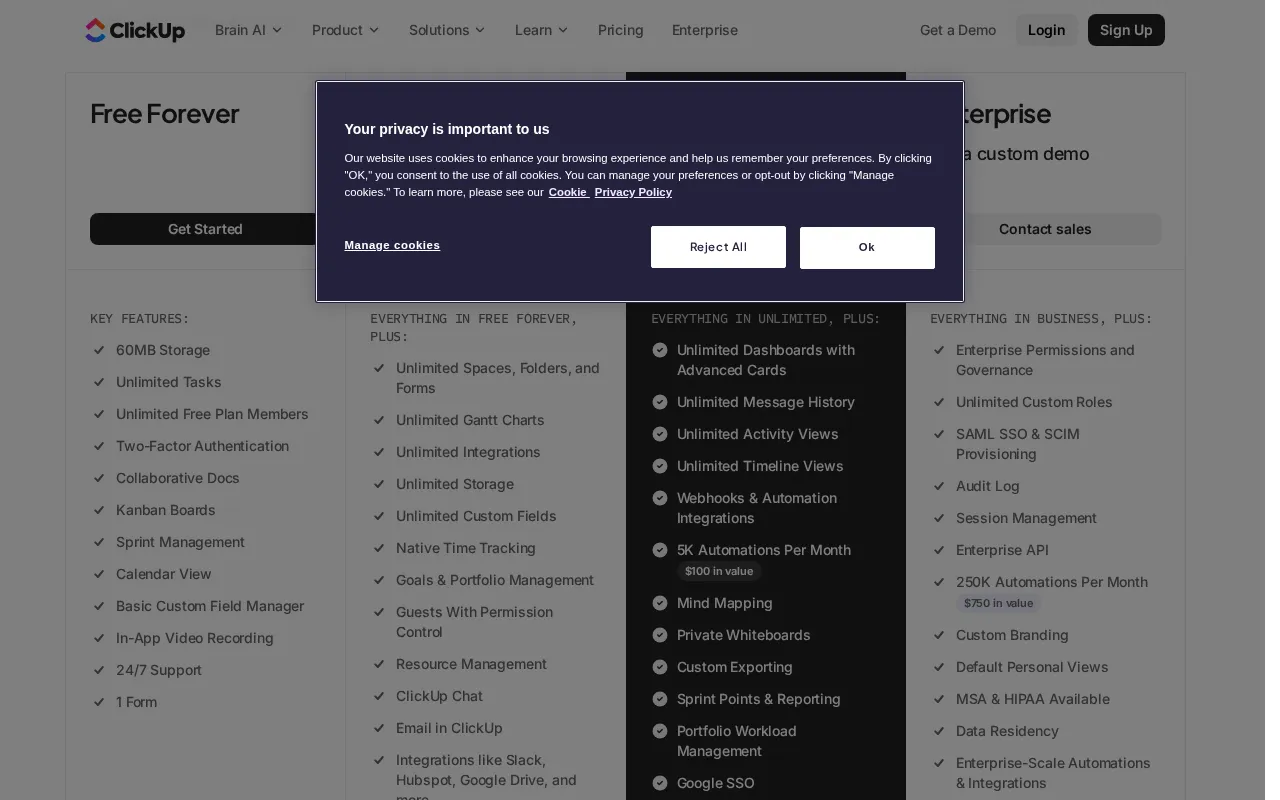Click Manage cookies in privacy banner

click(392, 245)
